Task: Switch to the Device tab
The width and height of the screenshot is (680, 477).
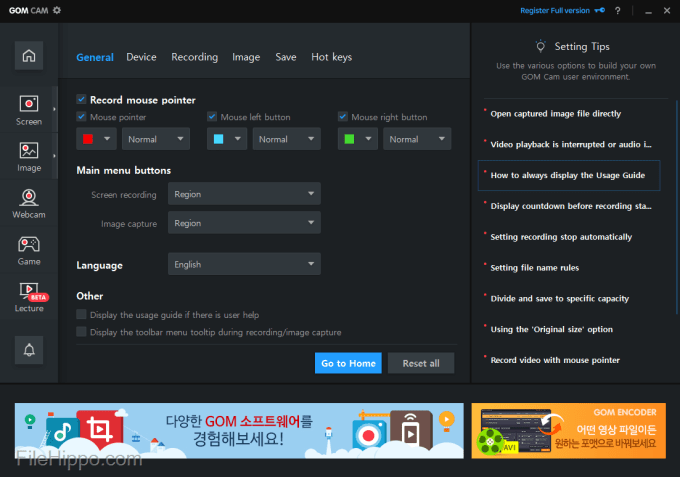Action: pyautogui.click(x=141, y=57)
